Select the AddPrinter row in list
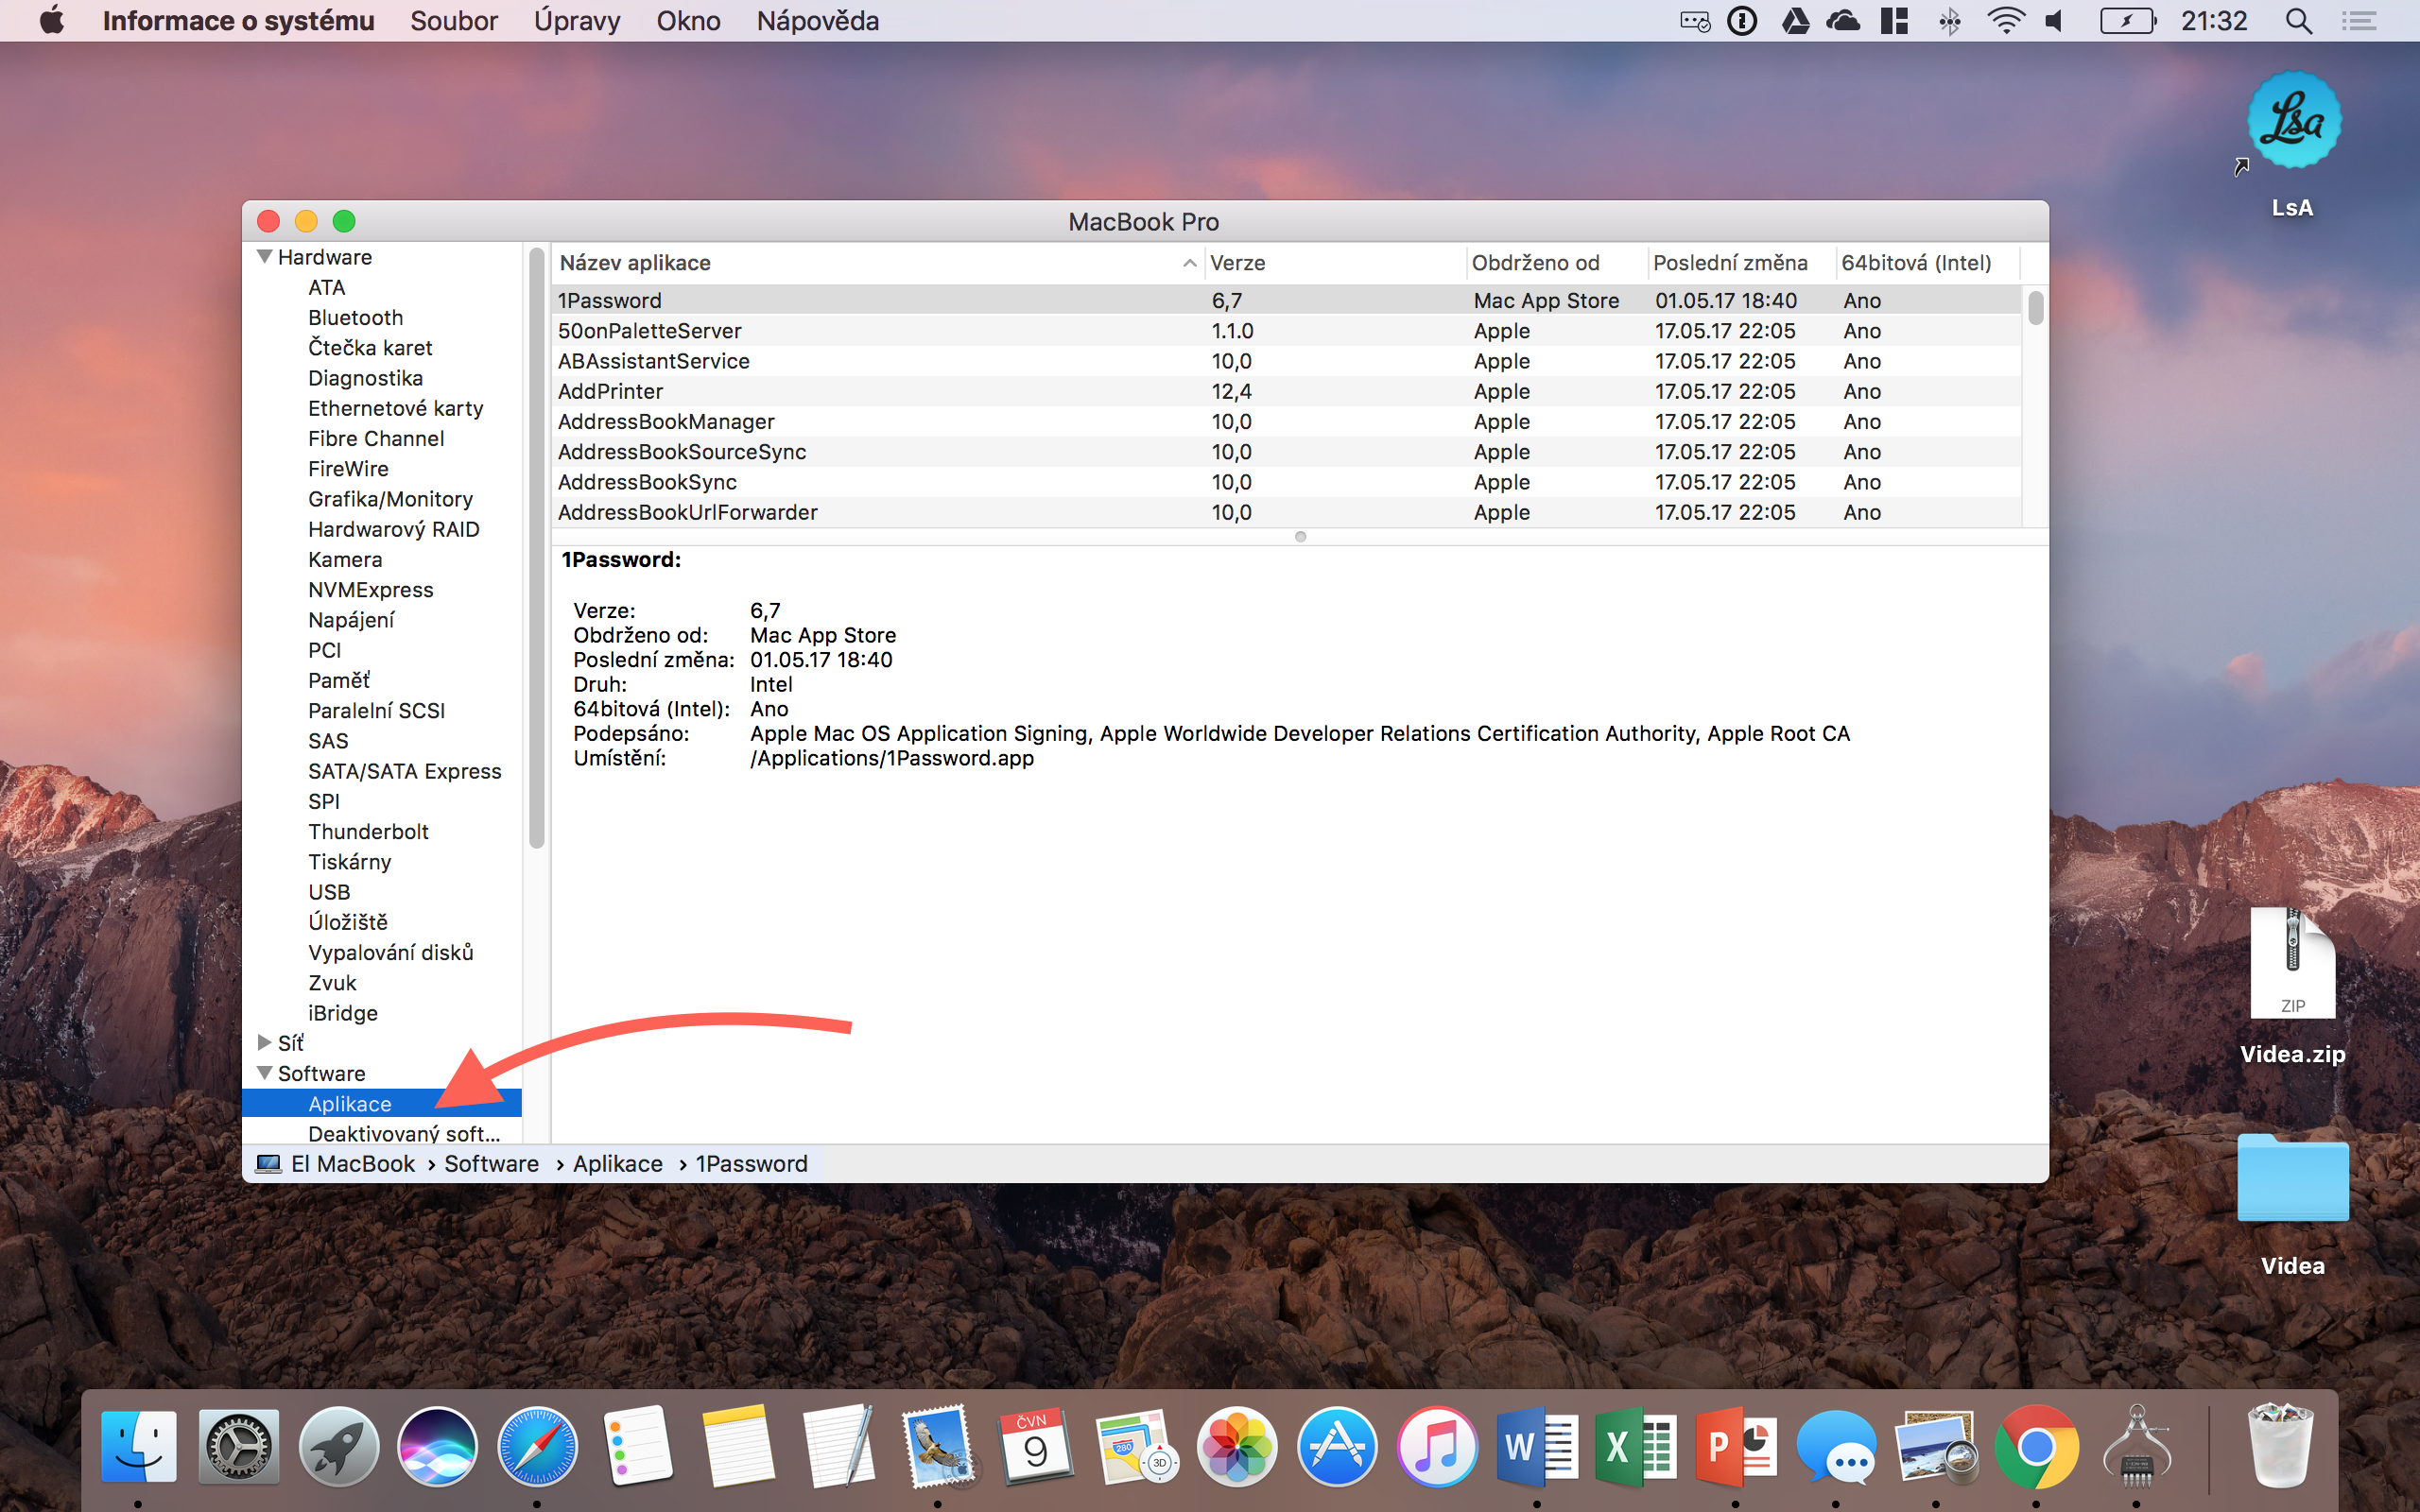 coord(610,391)
